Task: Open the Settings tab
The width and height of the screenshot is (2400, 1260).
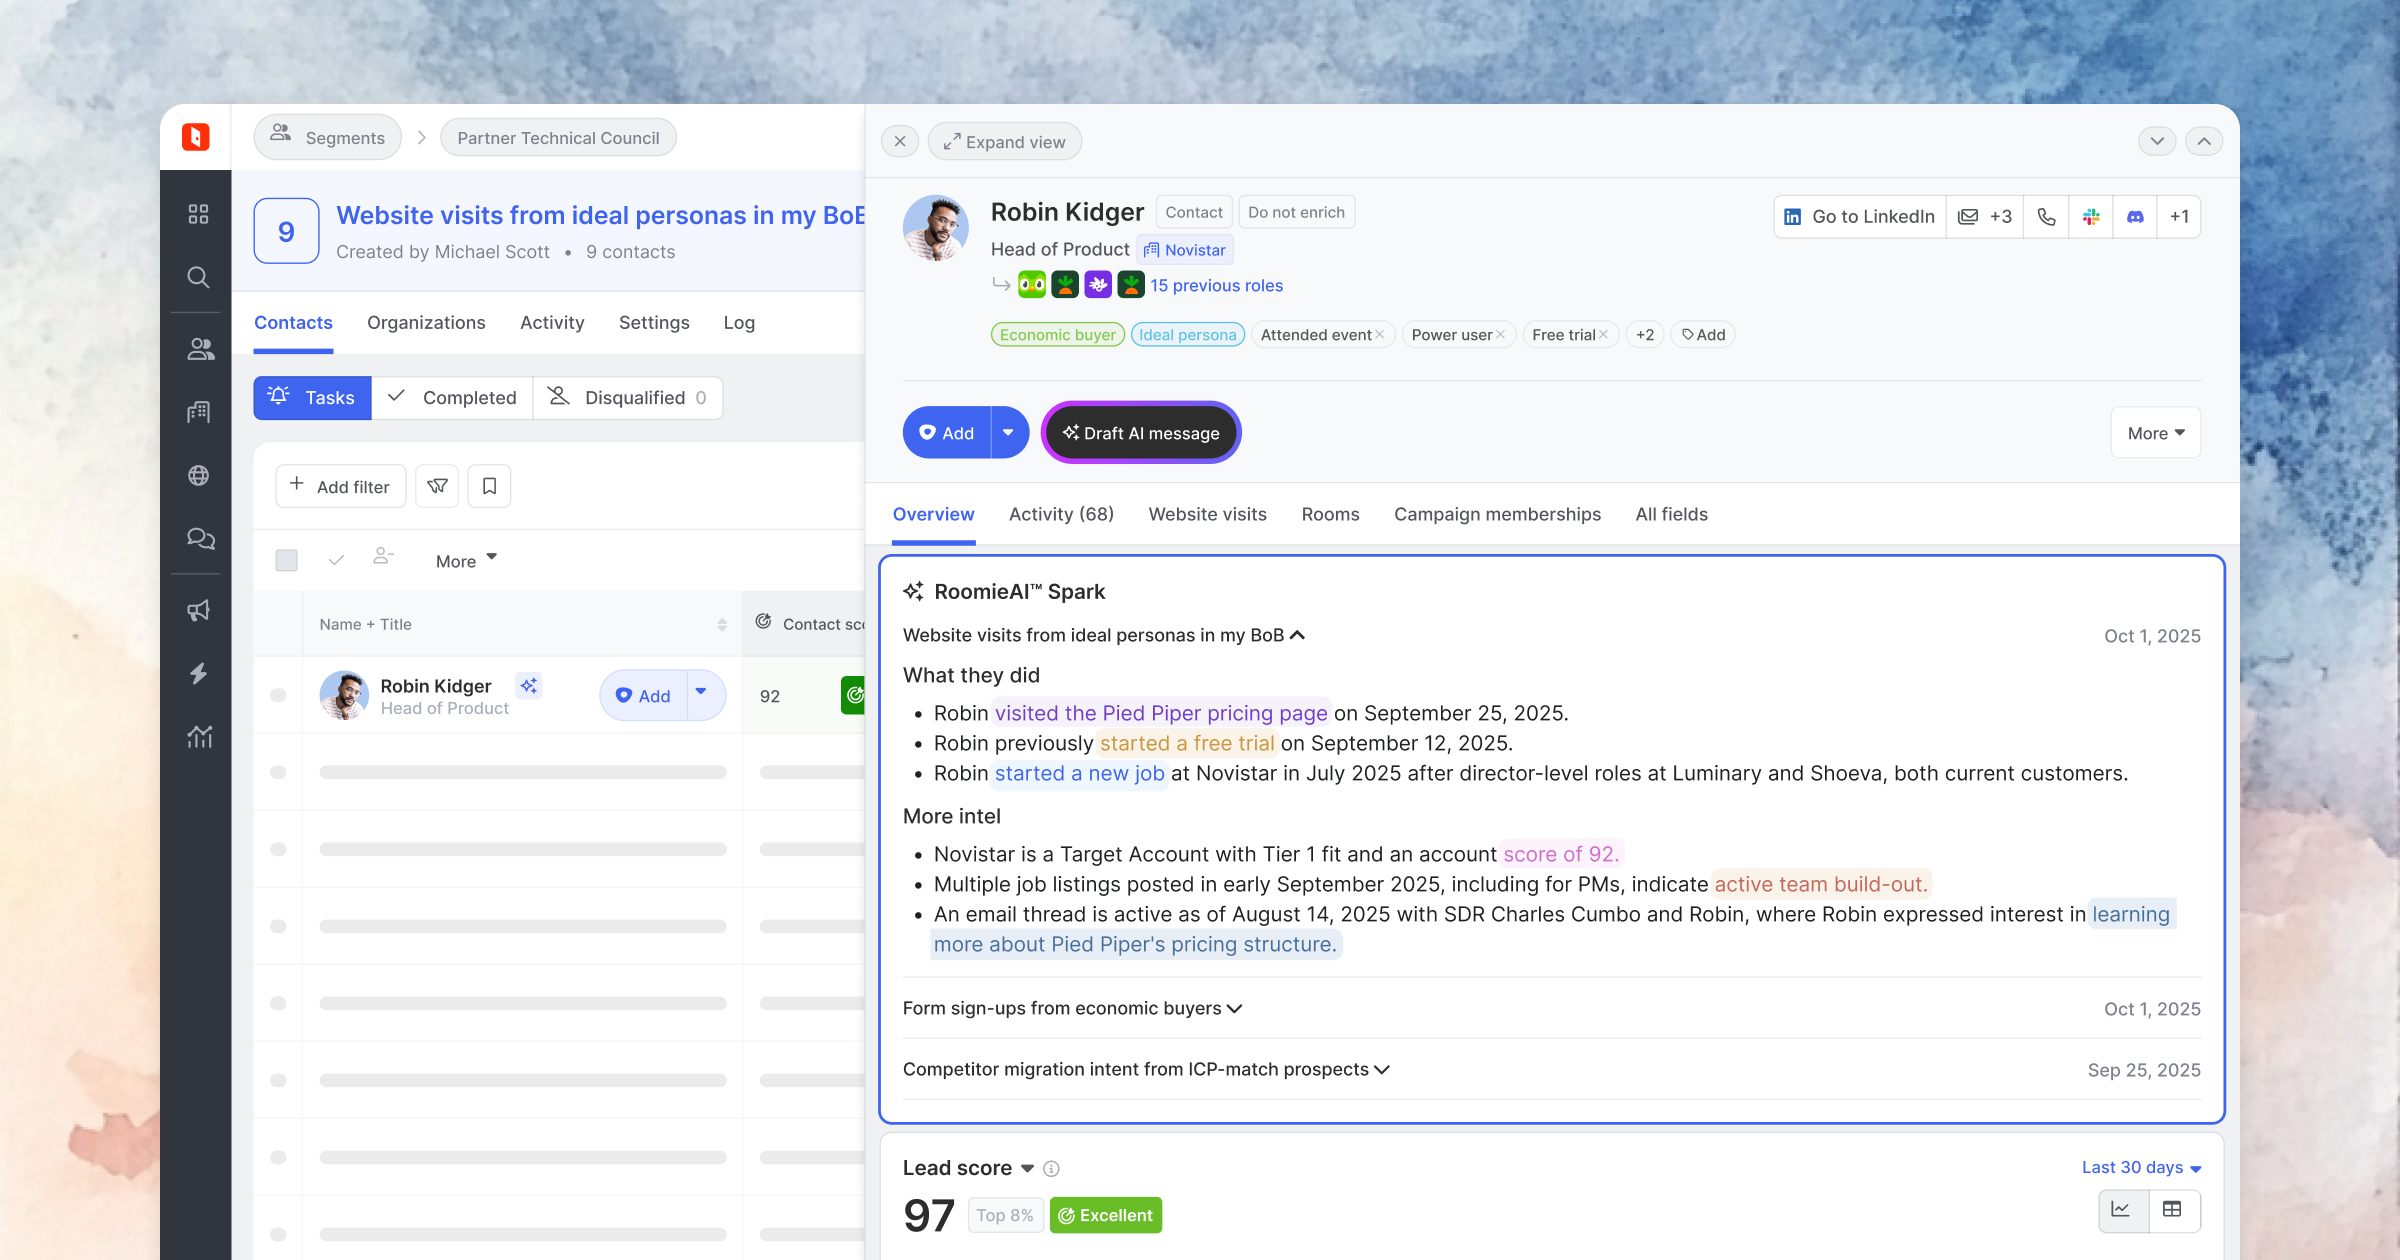Action: pos(654,323)
